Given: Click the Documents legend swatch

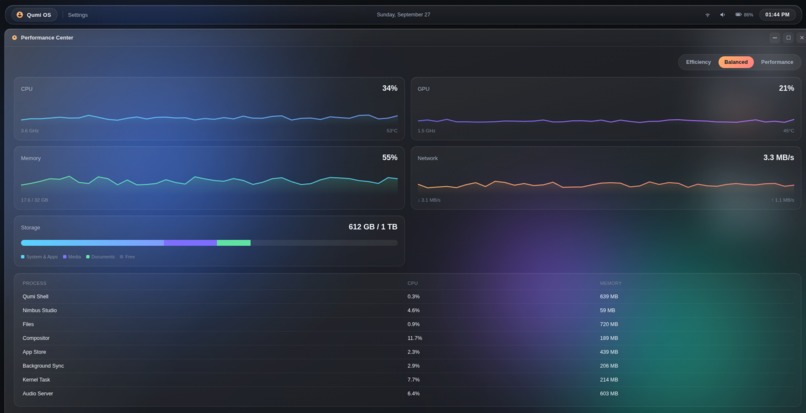Looking at the screenshot, I should tap(88, 257).
